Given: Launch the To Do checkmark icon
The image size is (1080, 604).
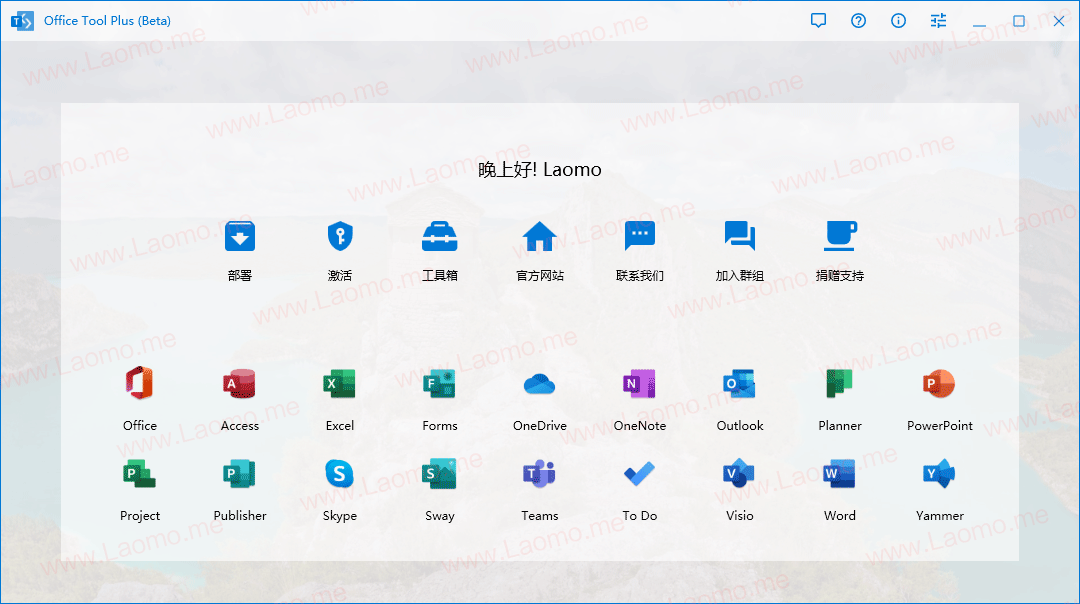Looking at the screenshot, I should coord(640,474).
